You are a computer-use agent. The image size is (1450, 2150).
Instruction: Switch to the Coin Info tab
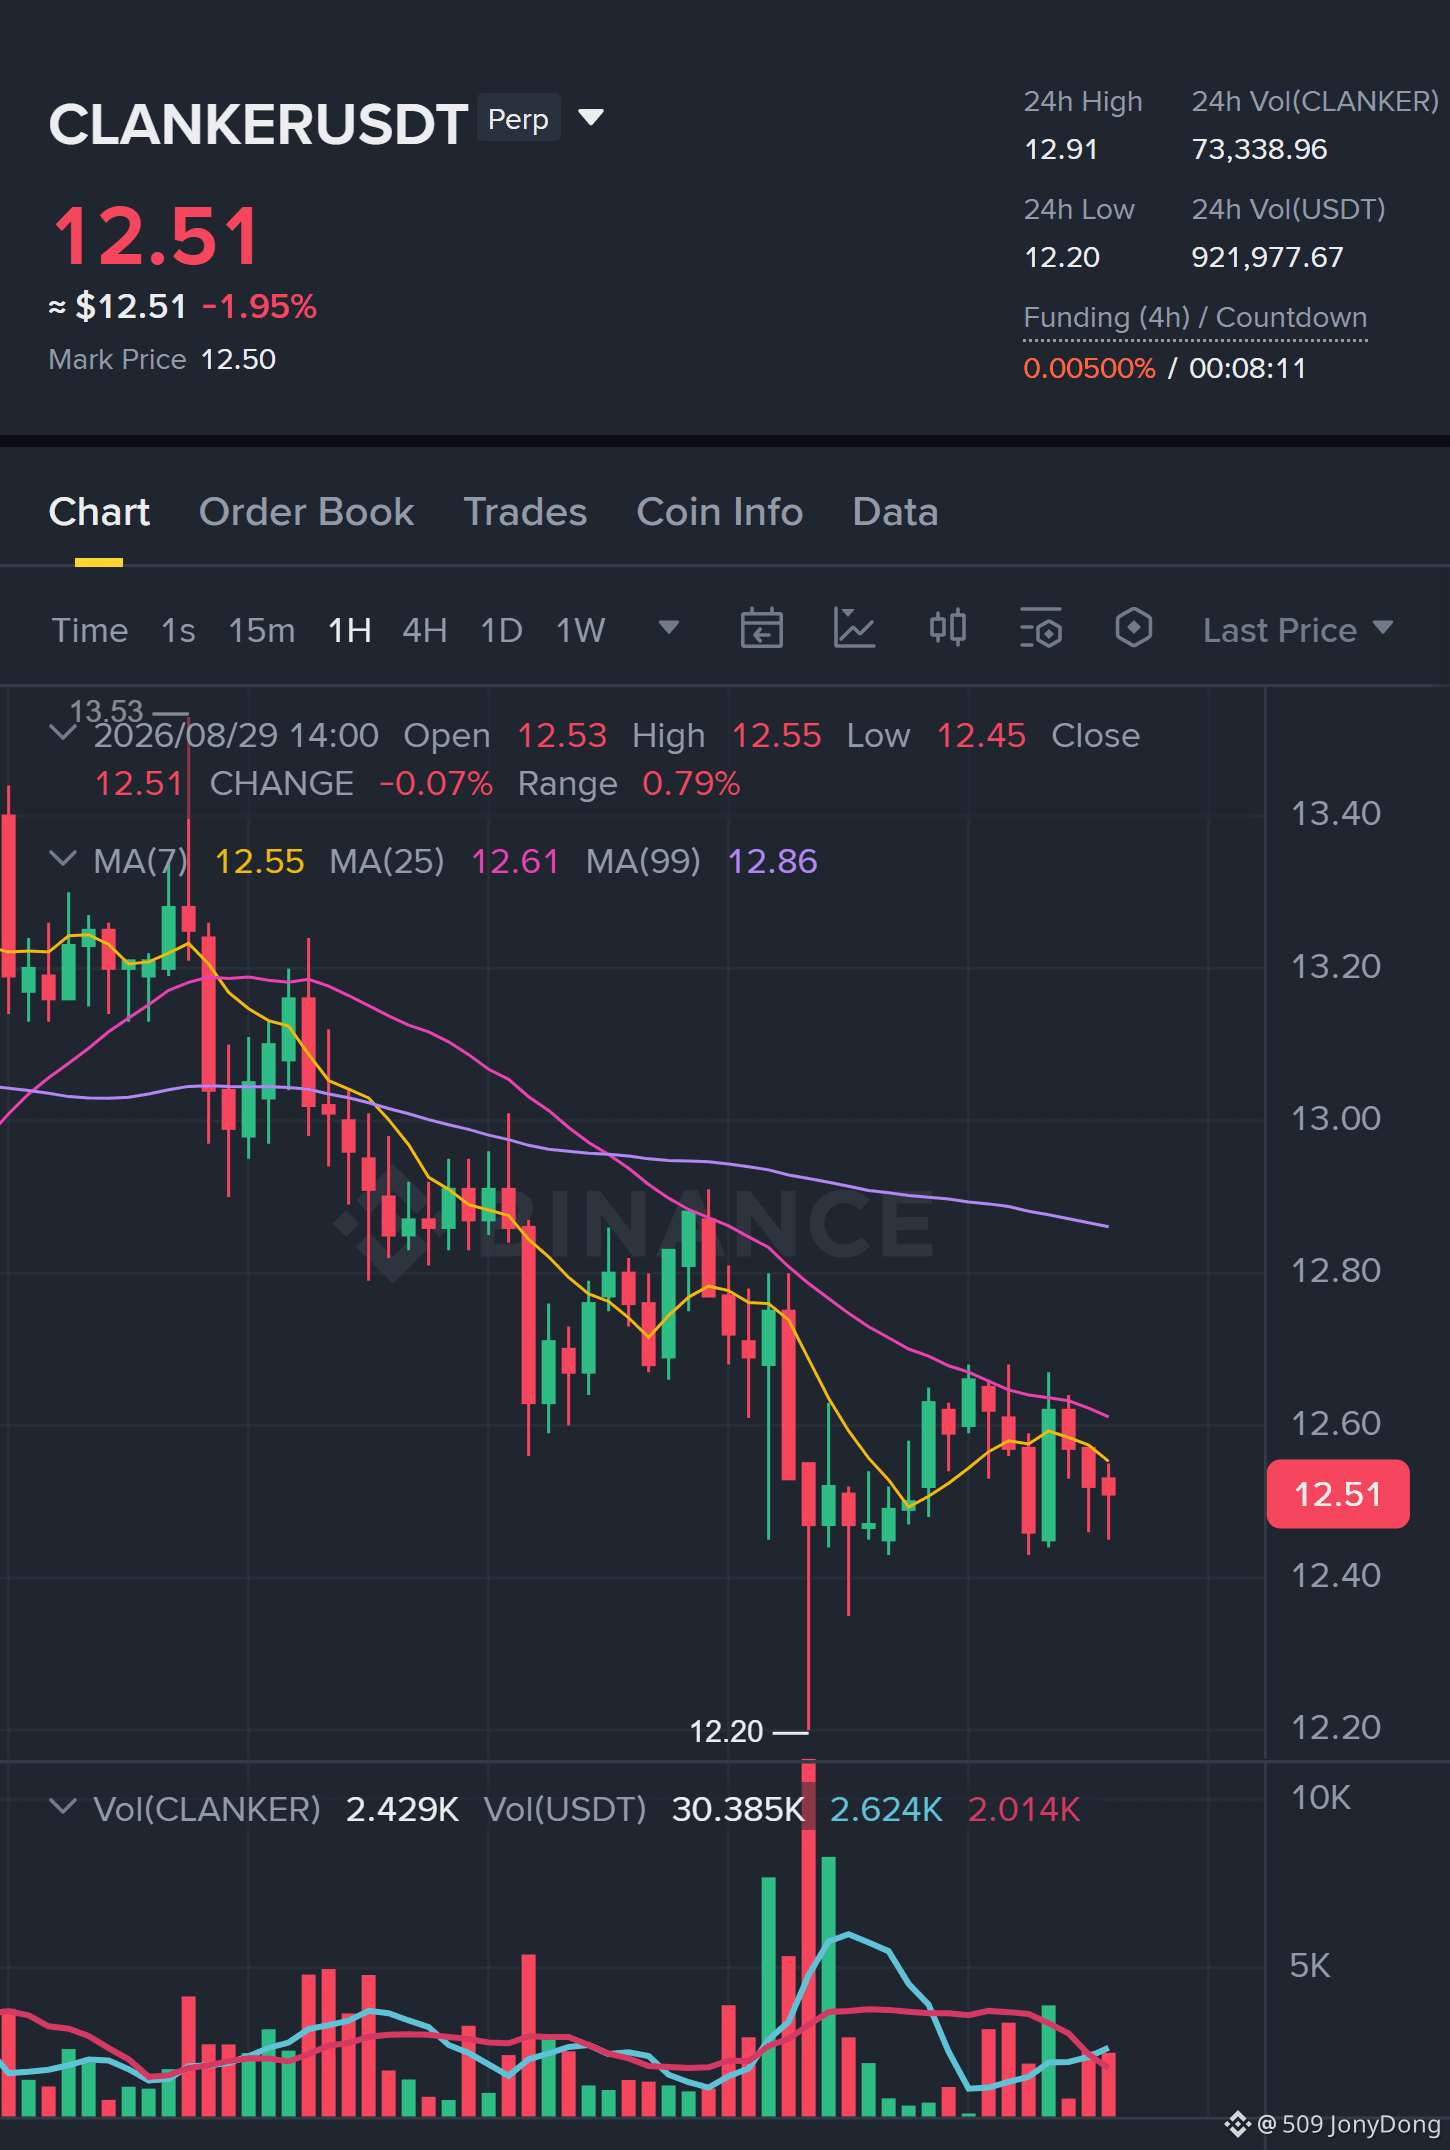pos(719,512)
